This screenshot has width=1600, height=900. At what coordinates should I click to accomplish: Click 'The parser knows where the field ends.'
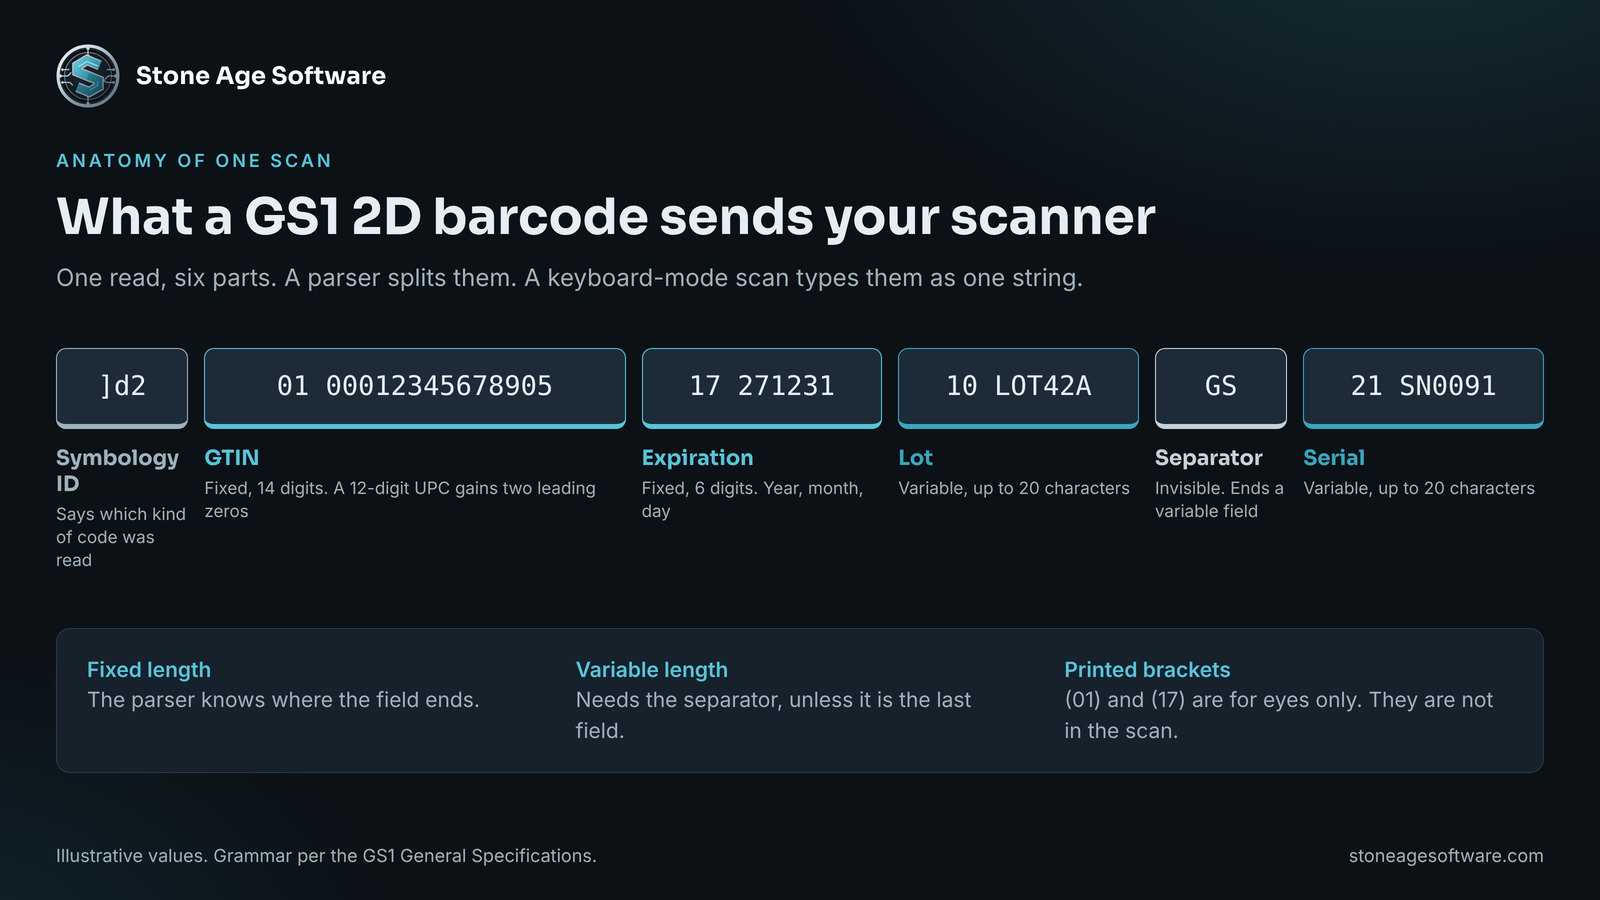(283, 700)
